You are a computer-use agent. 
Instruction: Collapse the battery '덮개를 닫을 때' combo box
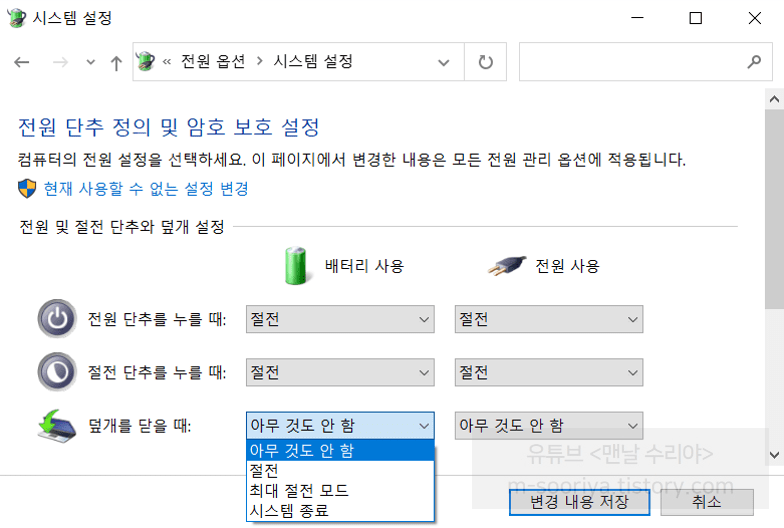point(340,426)
